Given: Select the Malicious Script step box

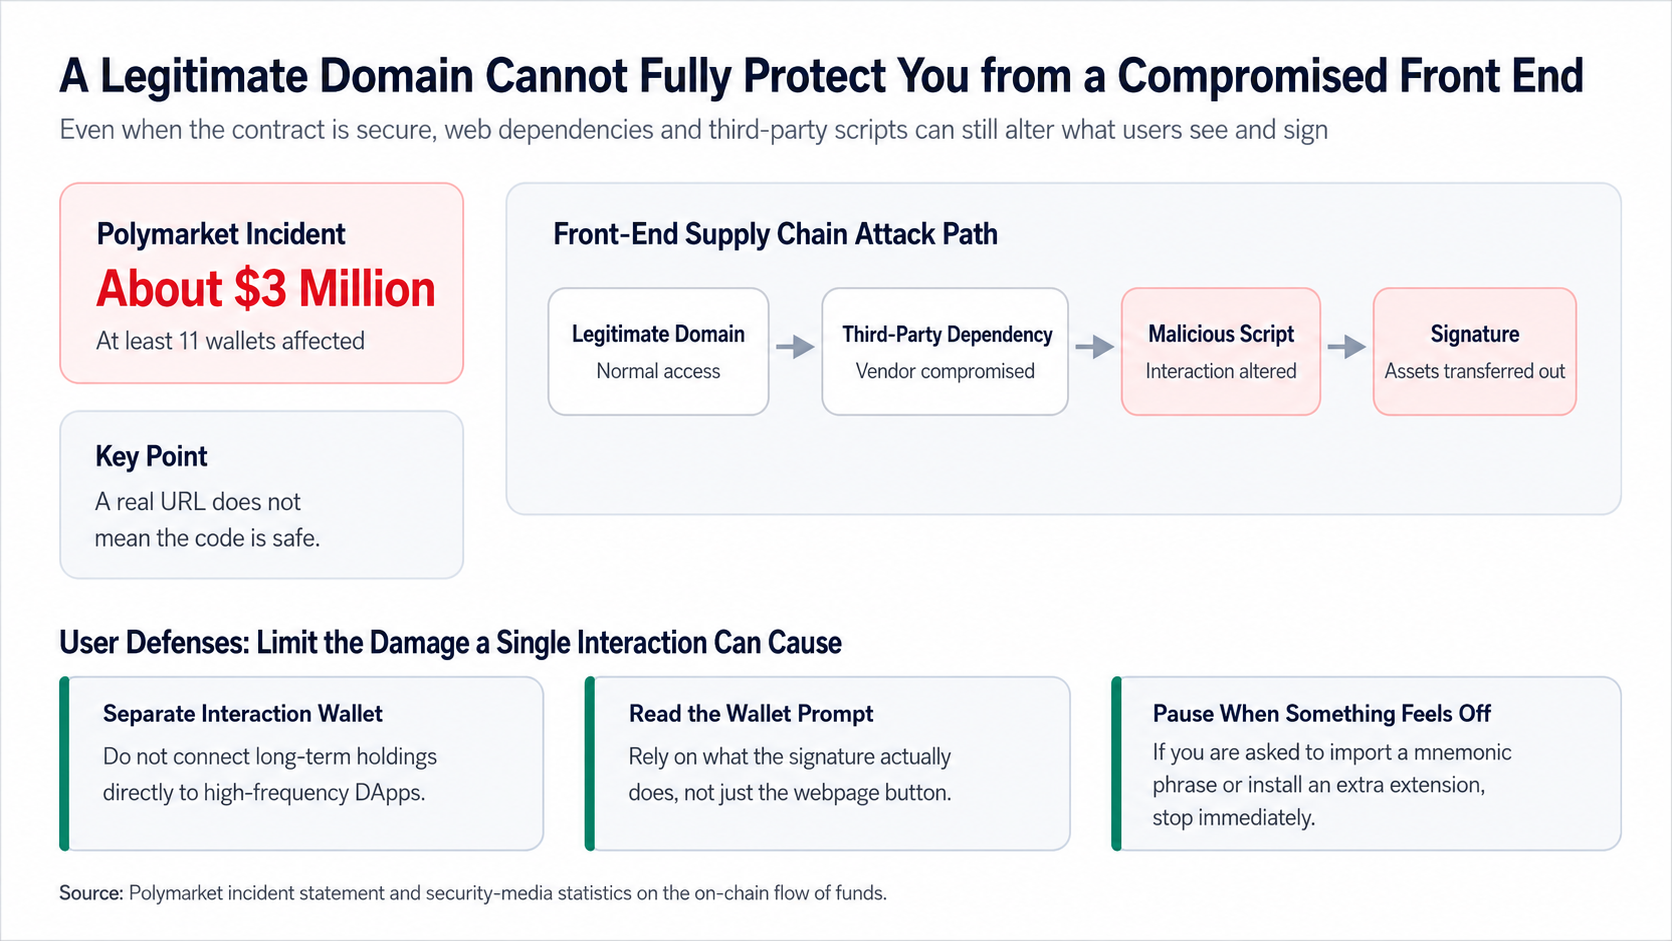Looking at the screenshot, I should (1221, 351).
